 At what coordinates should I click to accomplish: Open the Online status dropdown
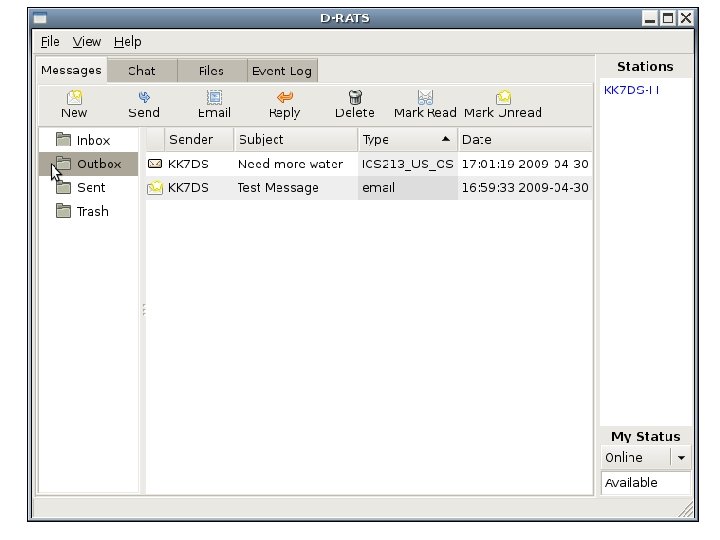[645, 457]
